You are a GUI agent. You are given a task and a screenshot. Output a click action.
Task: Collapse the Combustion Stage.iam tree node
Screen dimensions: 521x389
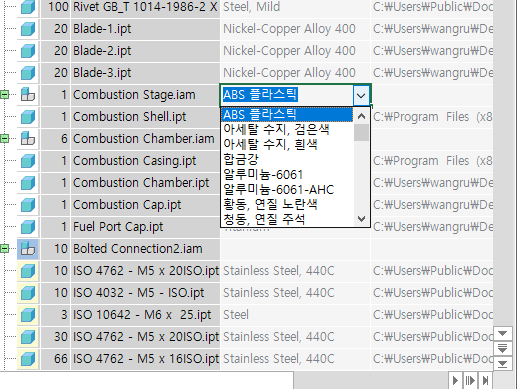[x=4, y=95]
